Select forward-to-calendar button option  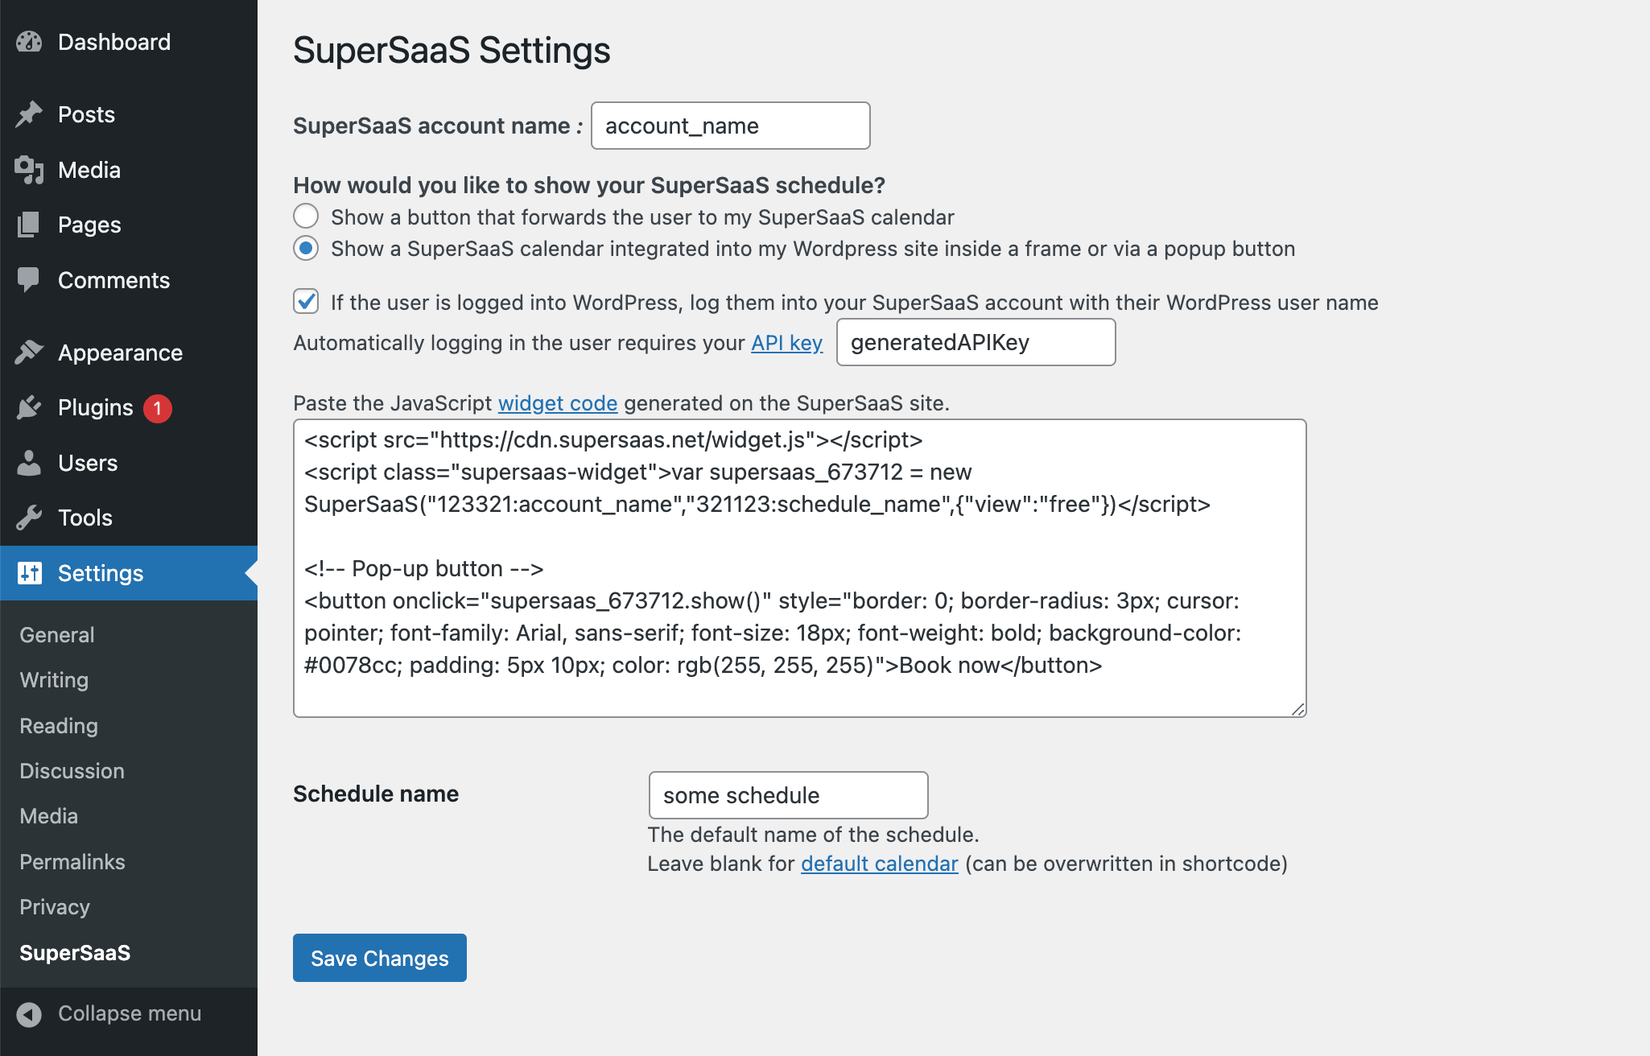pos(305,216)
